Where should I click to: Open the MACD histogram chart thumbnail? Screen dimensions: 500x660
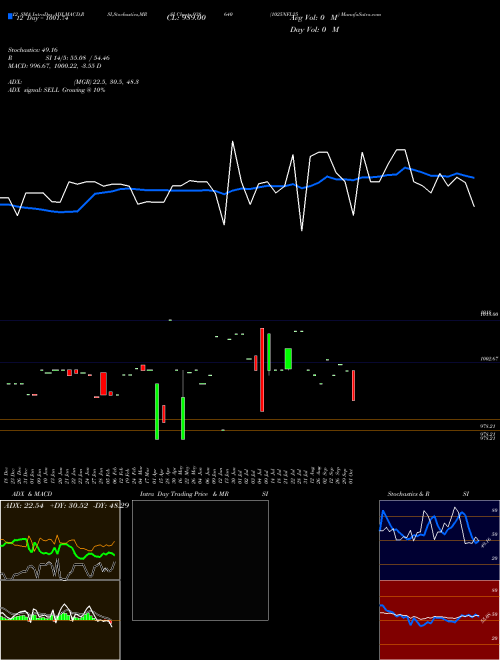click(x=60, y=620)
